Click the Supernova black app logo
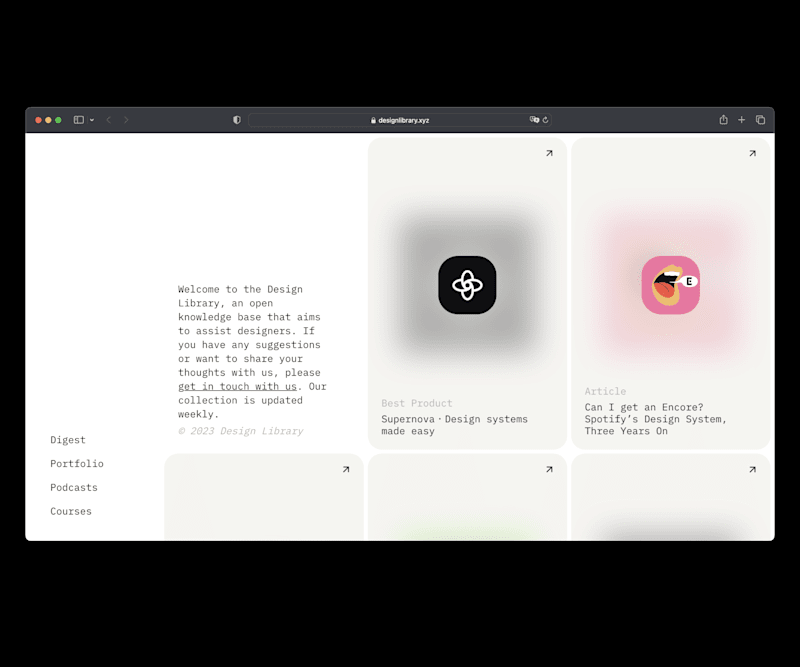Screen dimensions: 800x667 point(467,285)
